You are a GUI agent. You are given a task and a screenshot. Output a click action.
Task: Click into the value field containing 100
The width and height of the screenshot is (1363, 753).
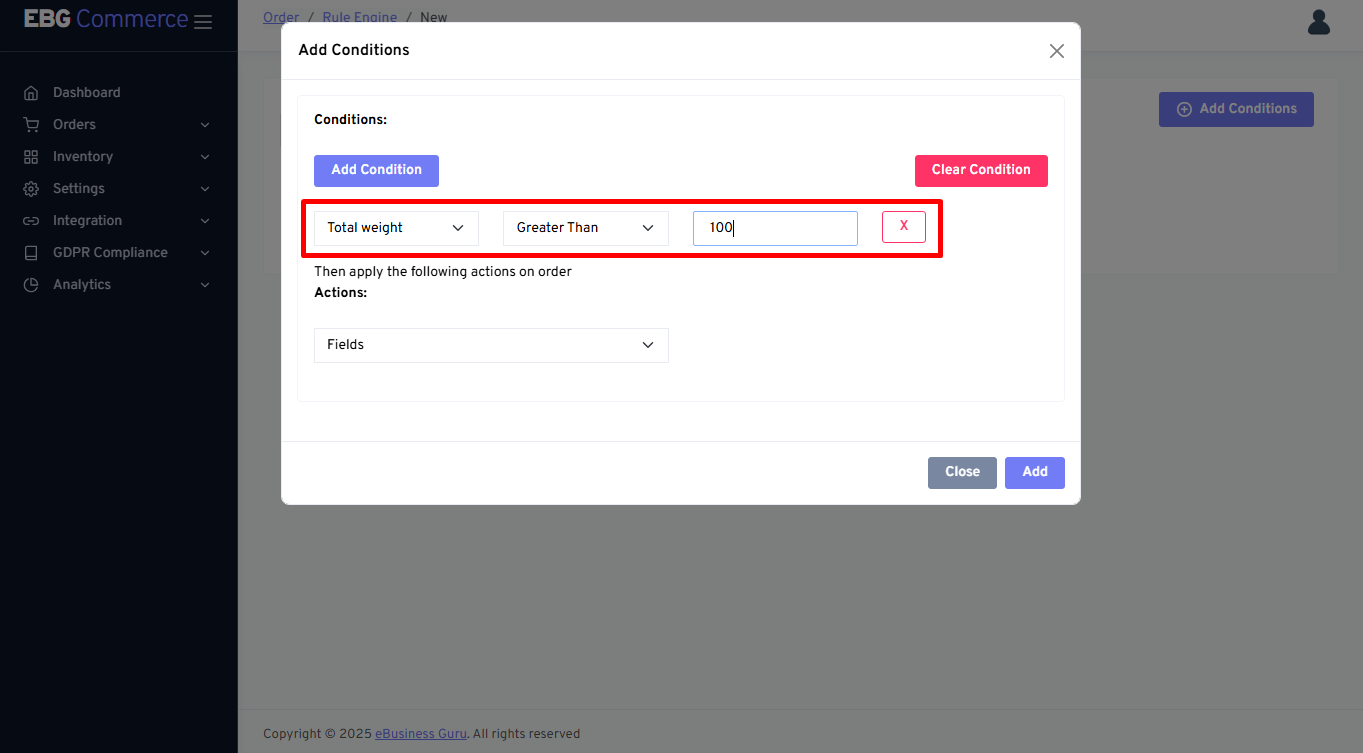[x=775, y=228]
